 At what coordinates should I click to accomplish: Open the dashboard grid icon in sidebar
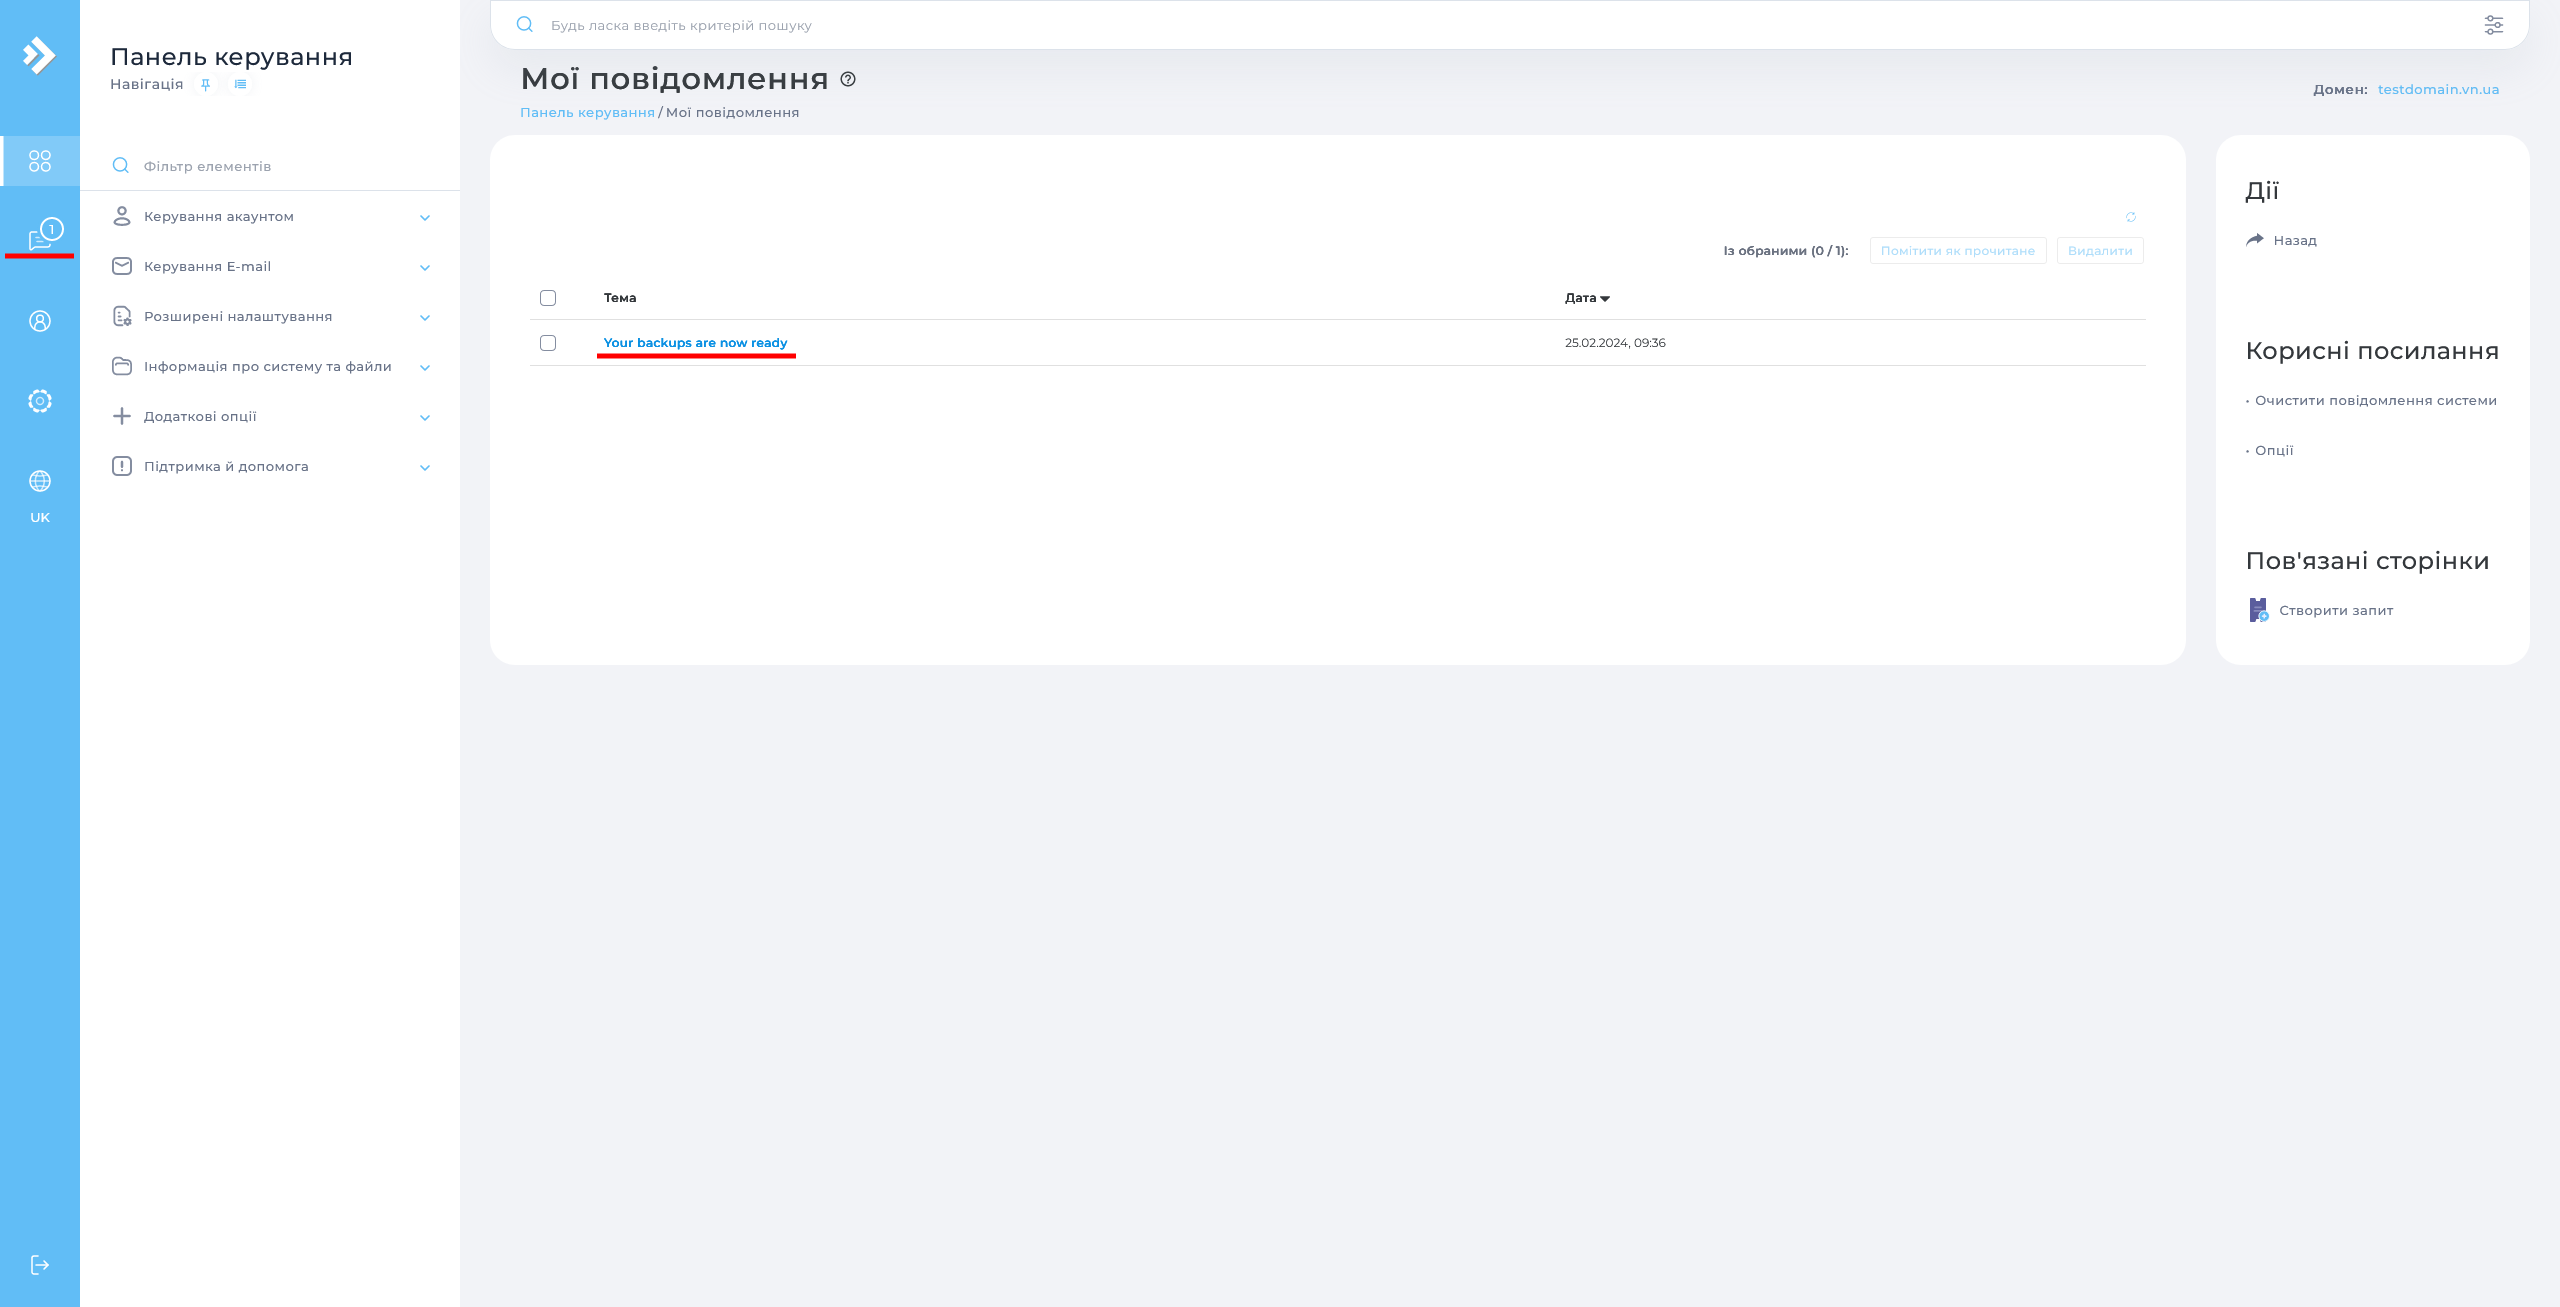[40, 160]
